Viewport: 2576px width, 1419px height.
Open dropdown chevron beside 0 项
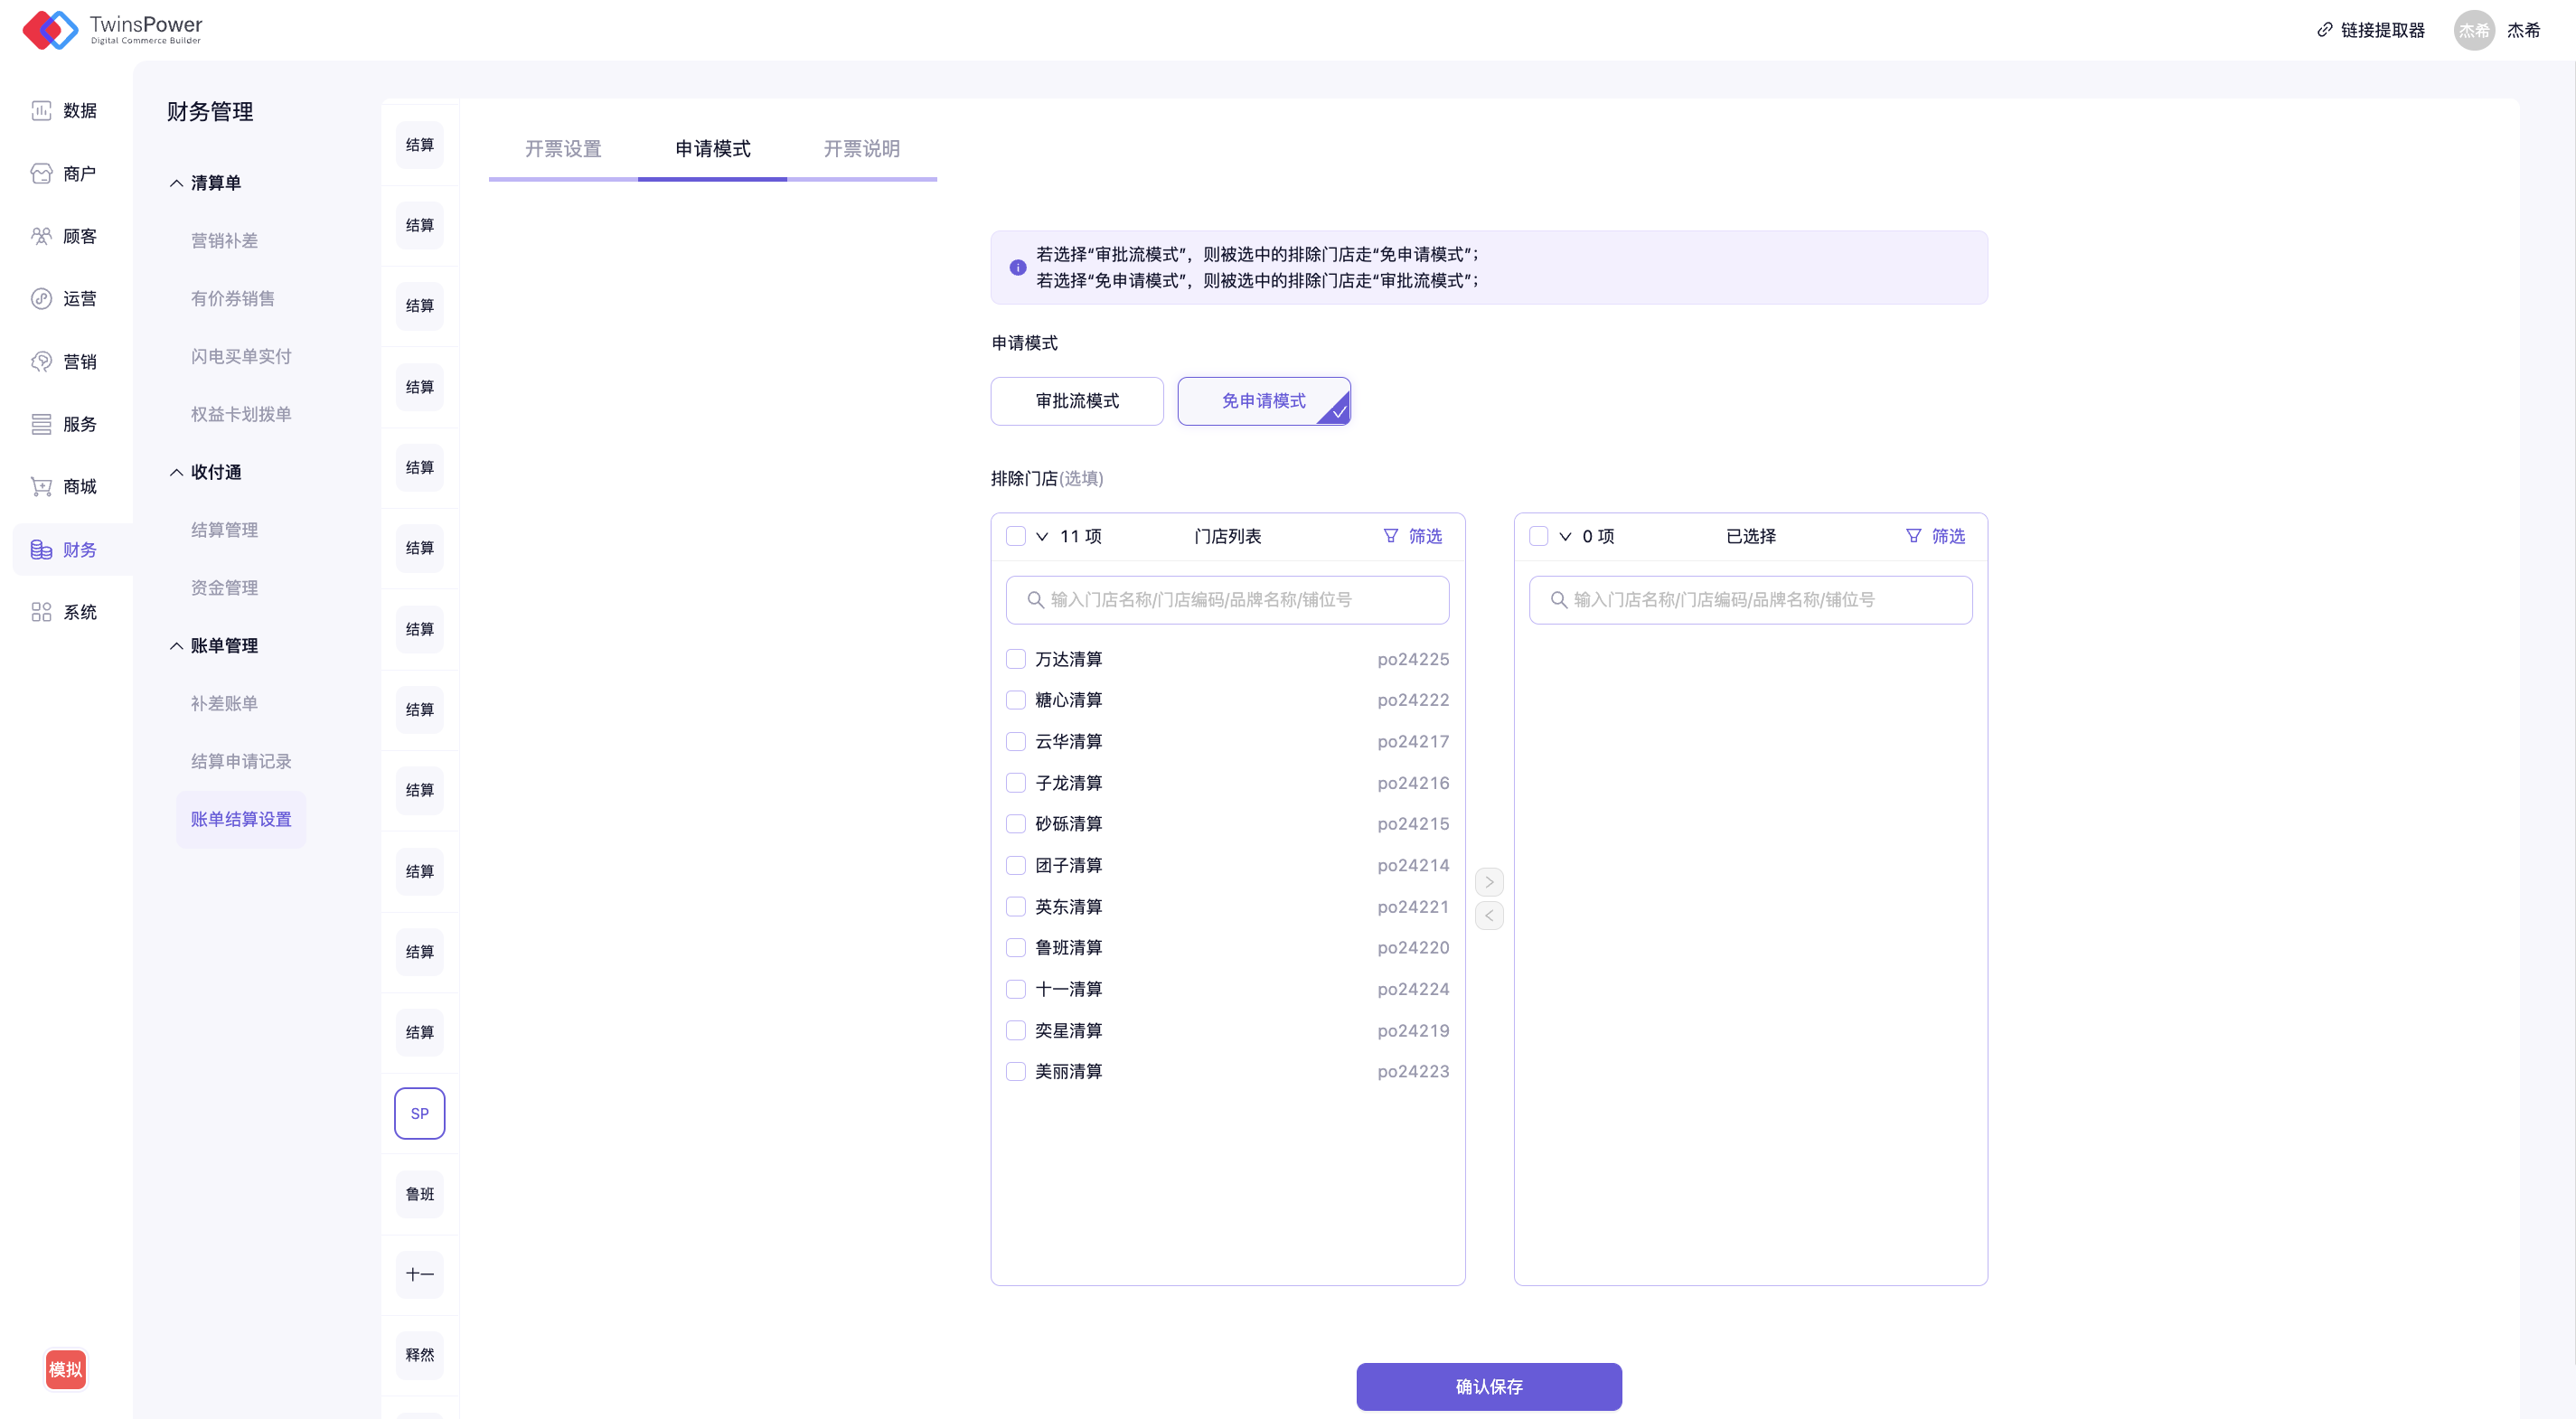click(1565, 536)
